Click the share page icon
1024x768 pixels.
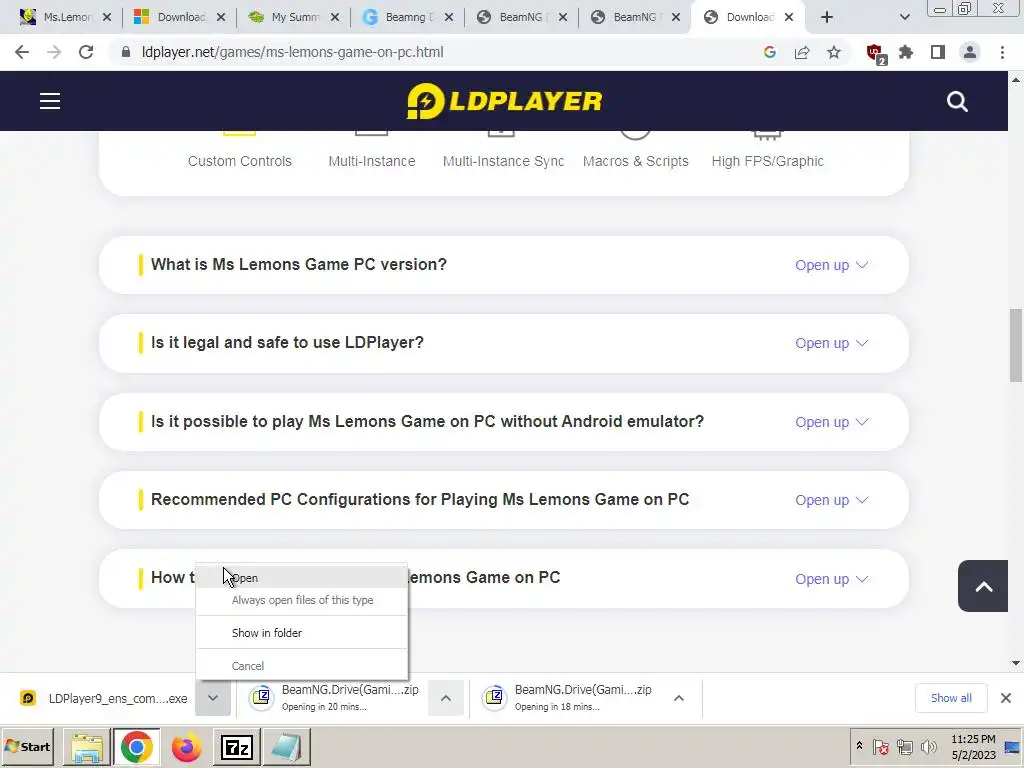pyautogui.click(x=801, y=52)
